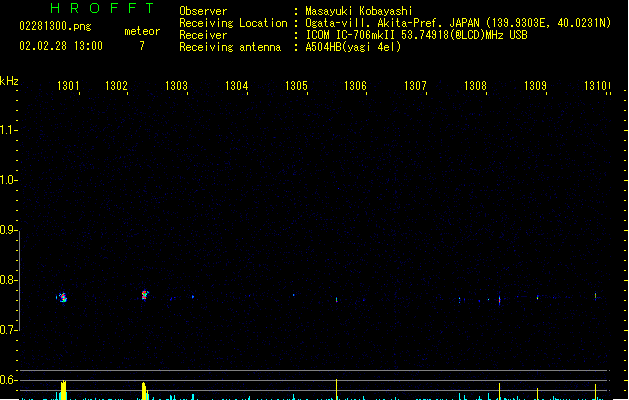Click the Receiving antenna label
Screen dimensions: 629x400
[x=230, y=47]
